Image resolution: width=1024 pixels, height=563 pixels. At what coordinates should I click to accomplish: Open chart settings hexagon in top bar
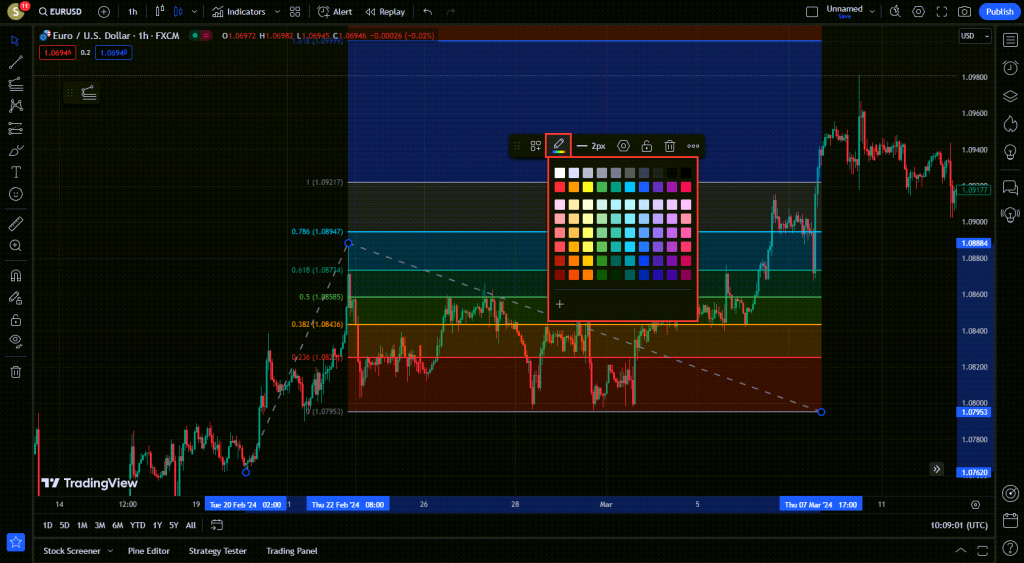[919, 12]
